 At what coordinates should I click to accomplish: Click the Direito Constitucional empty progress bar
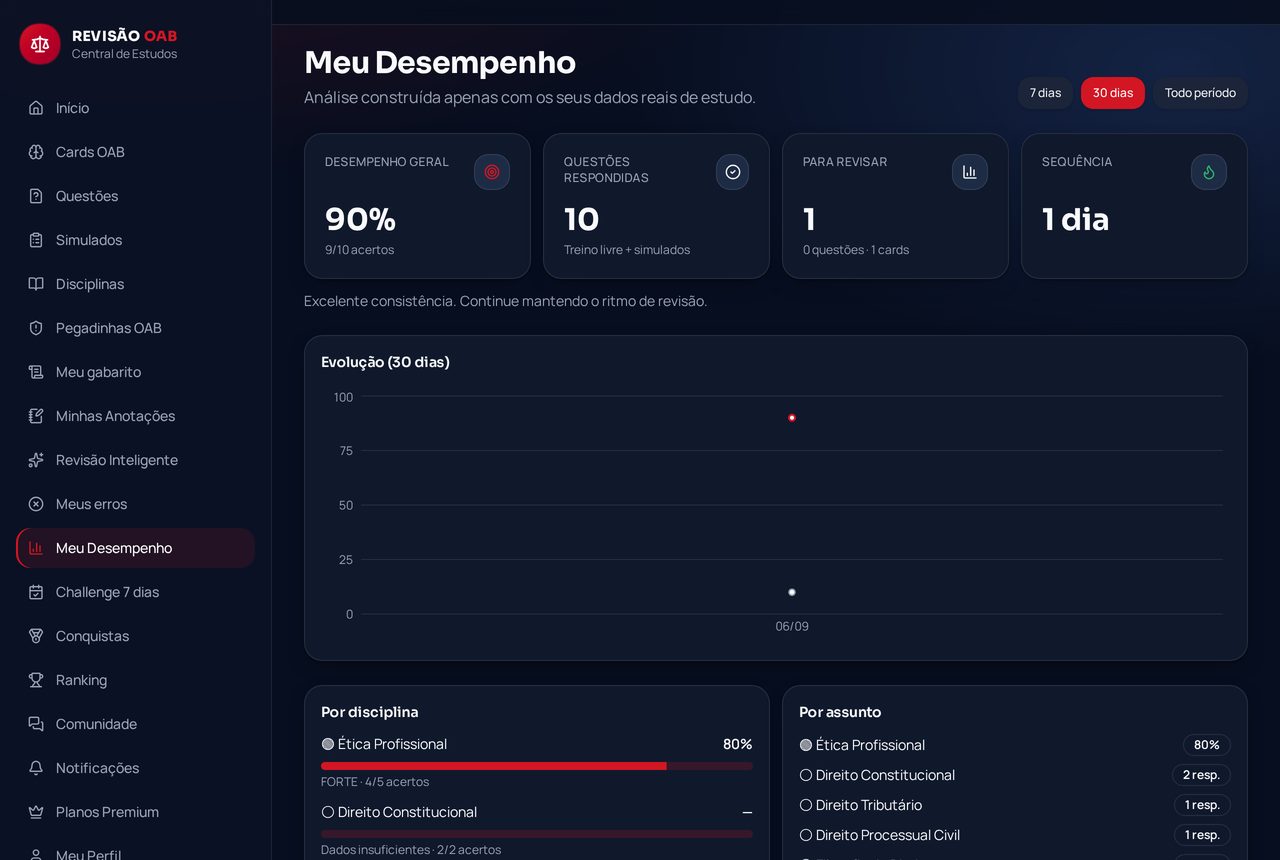click(537, 834)
